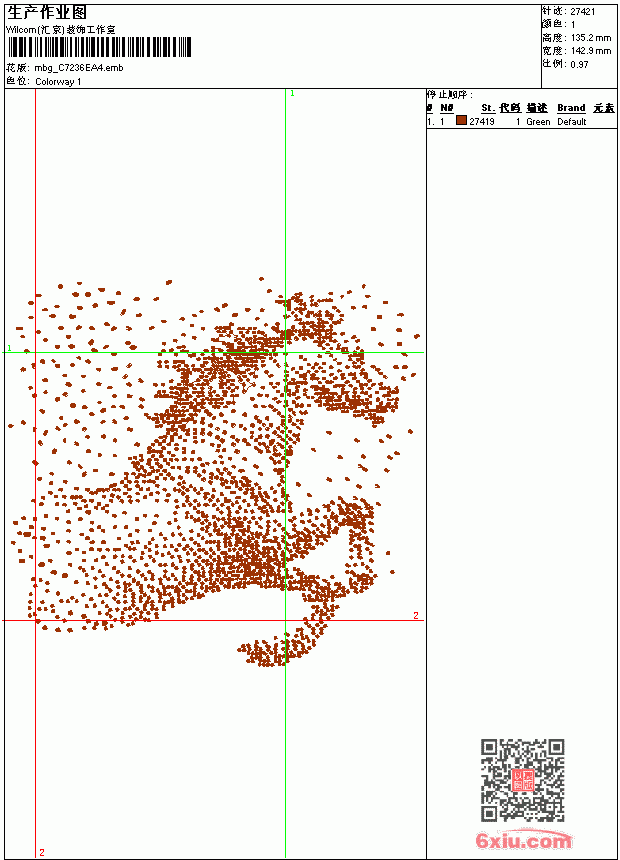Click the file name mbg_C7236EA4.emb
Viewport: 620px width, 860px height.
click(x=79, y=68)
